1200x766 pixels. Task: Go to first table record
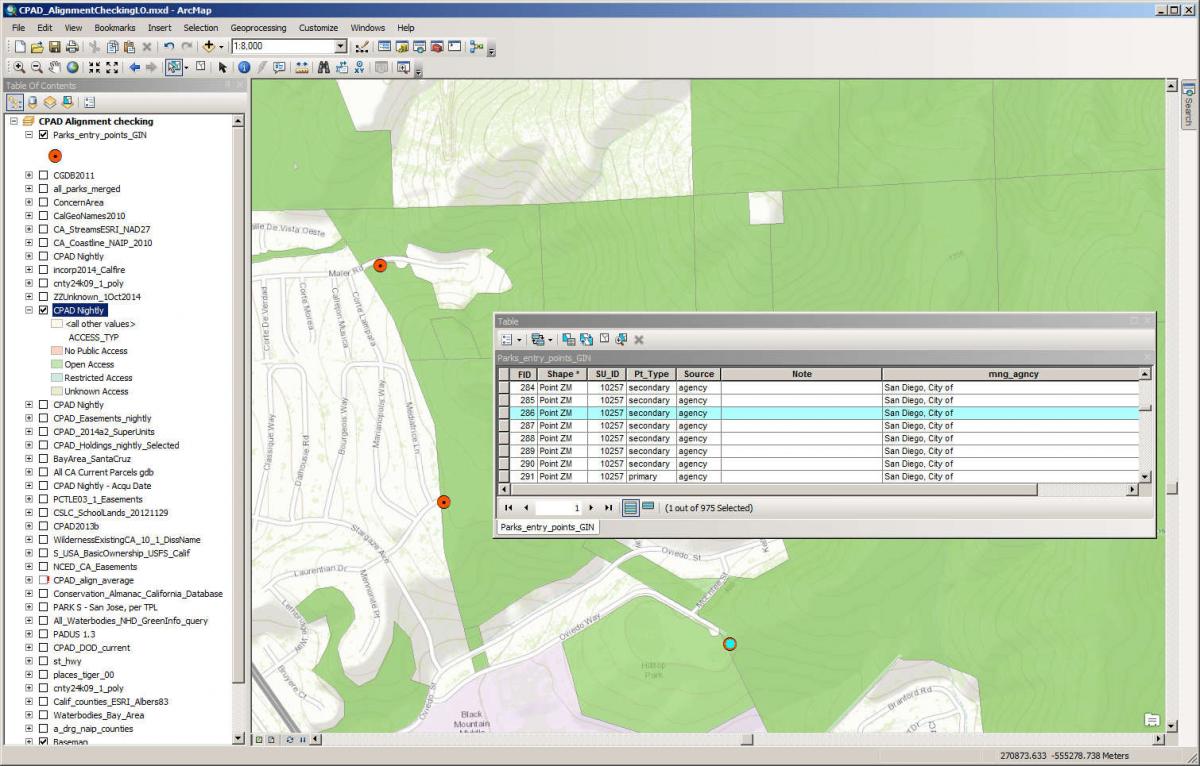click(x=509, y=508)
